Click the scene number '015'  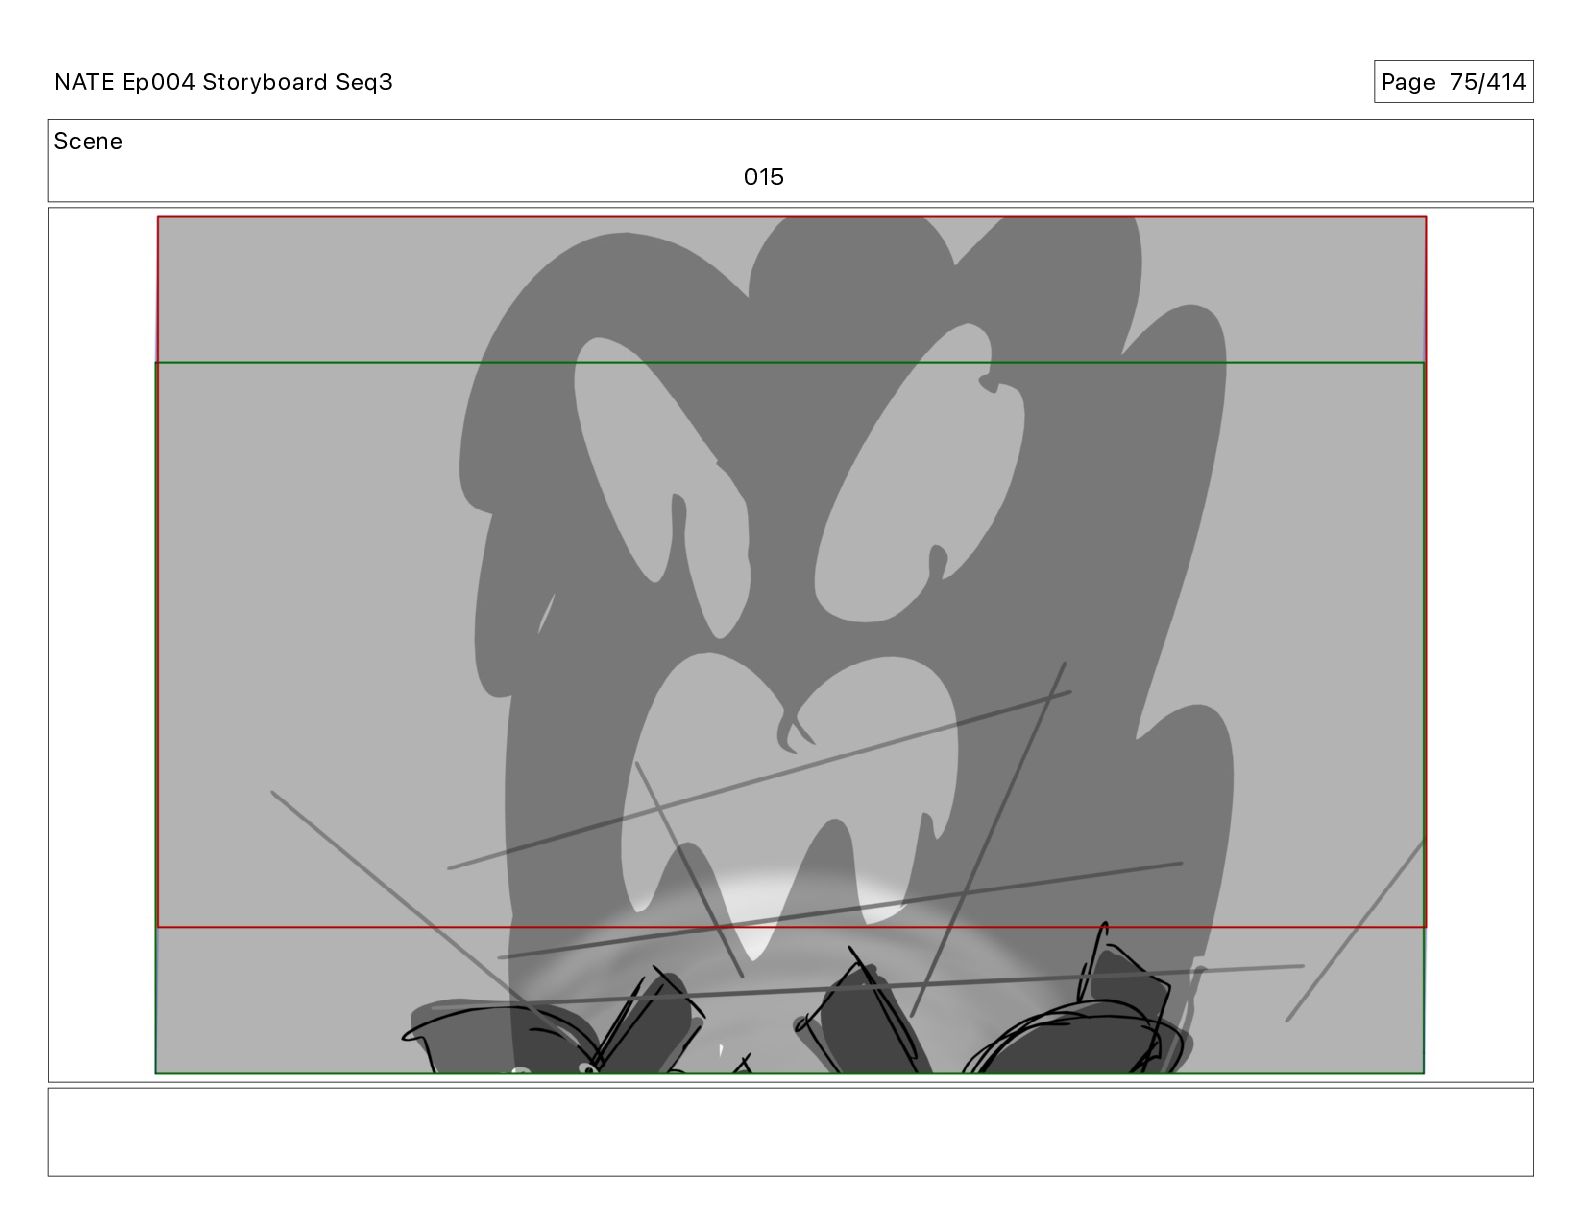pyautogui.click(x=764, y=177)
